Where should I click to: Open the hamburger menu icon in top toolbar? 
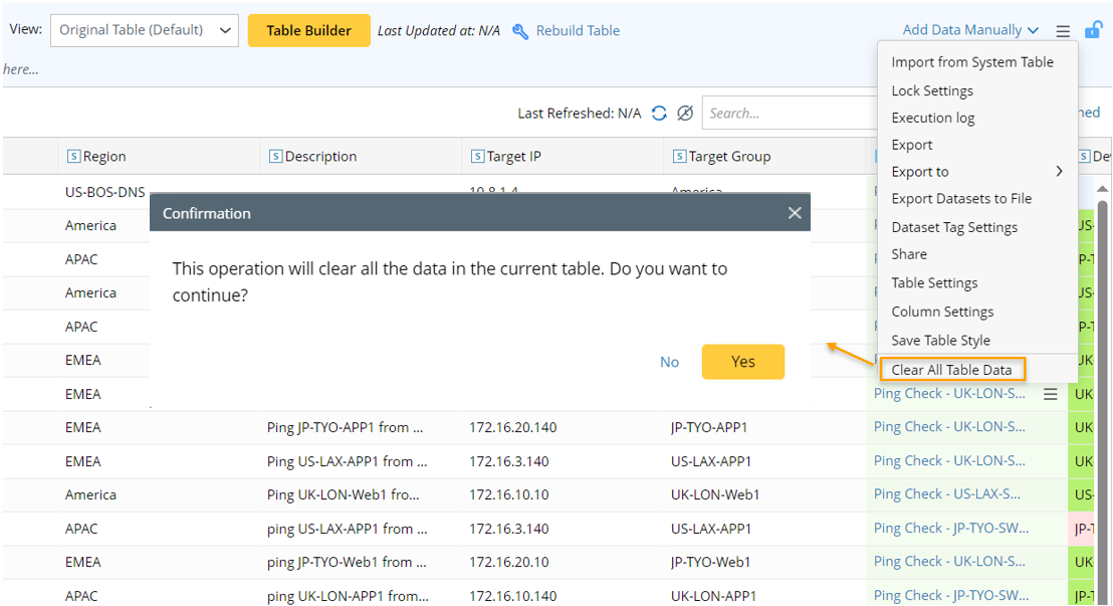[1063, 31]
